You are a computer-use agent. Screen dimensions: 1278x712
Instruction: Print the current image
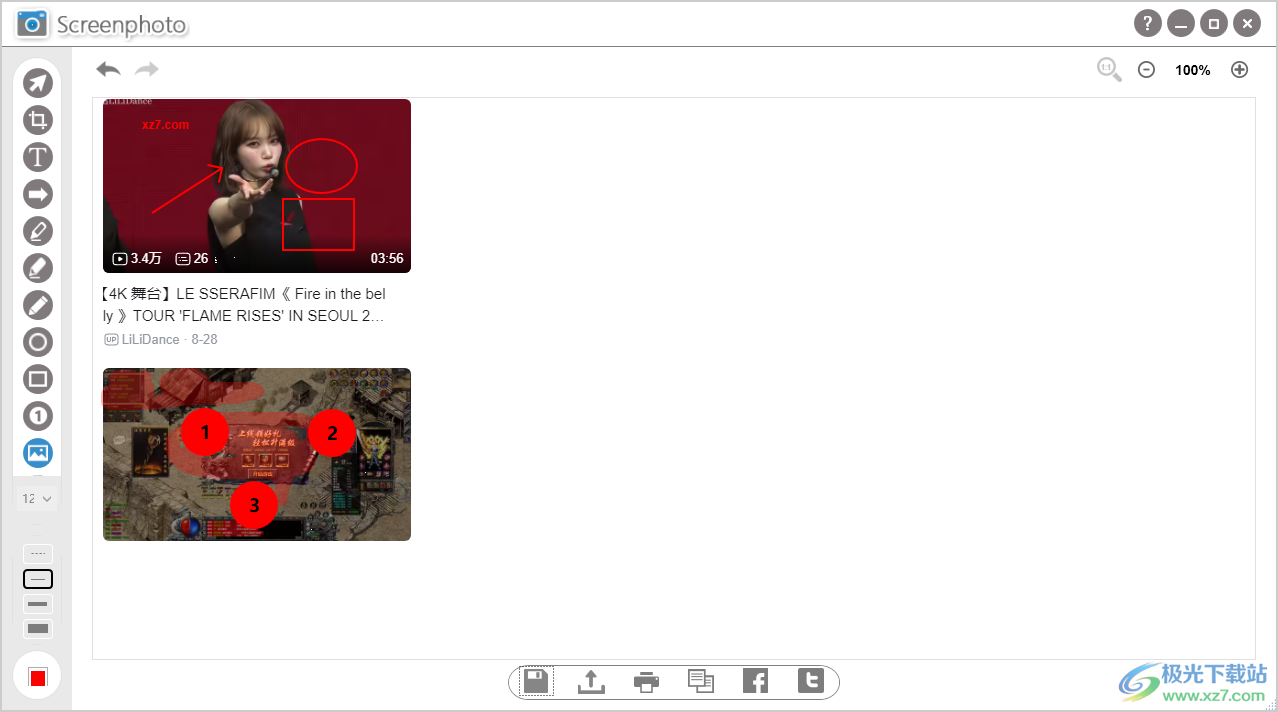[646, 681]
